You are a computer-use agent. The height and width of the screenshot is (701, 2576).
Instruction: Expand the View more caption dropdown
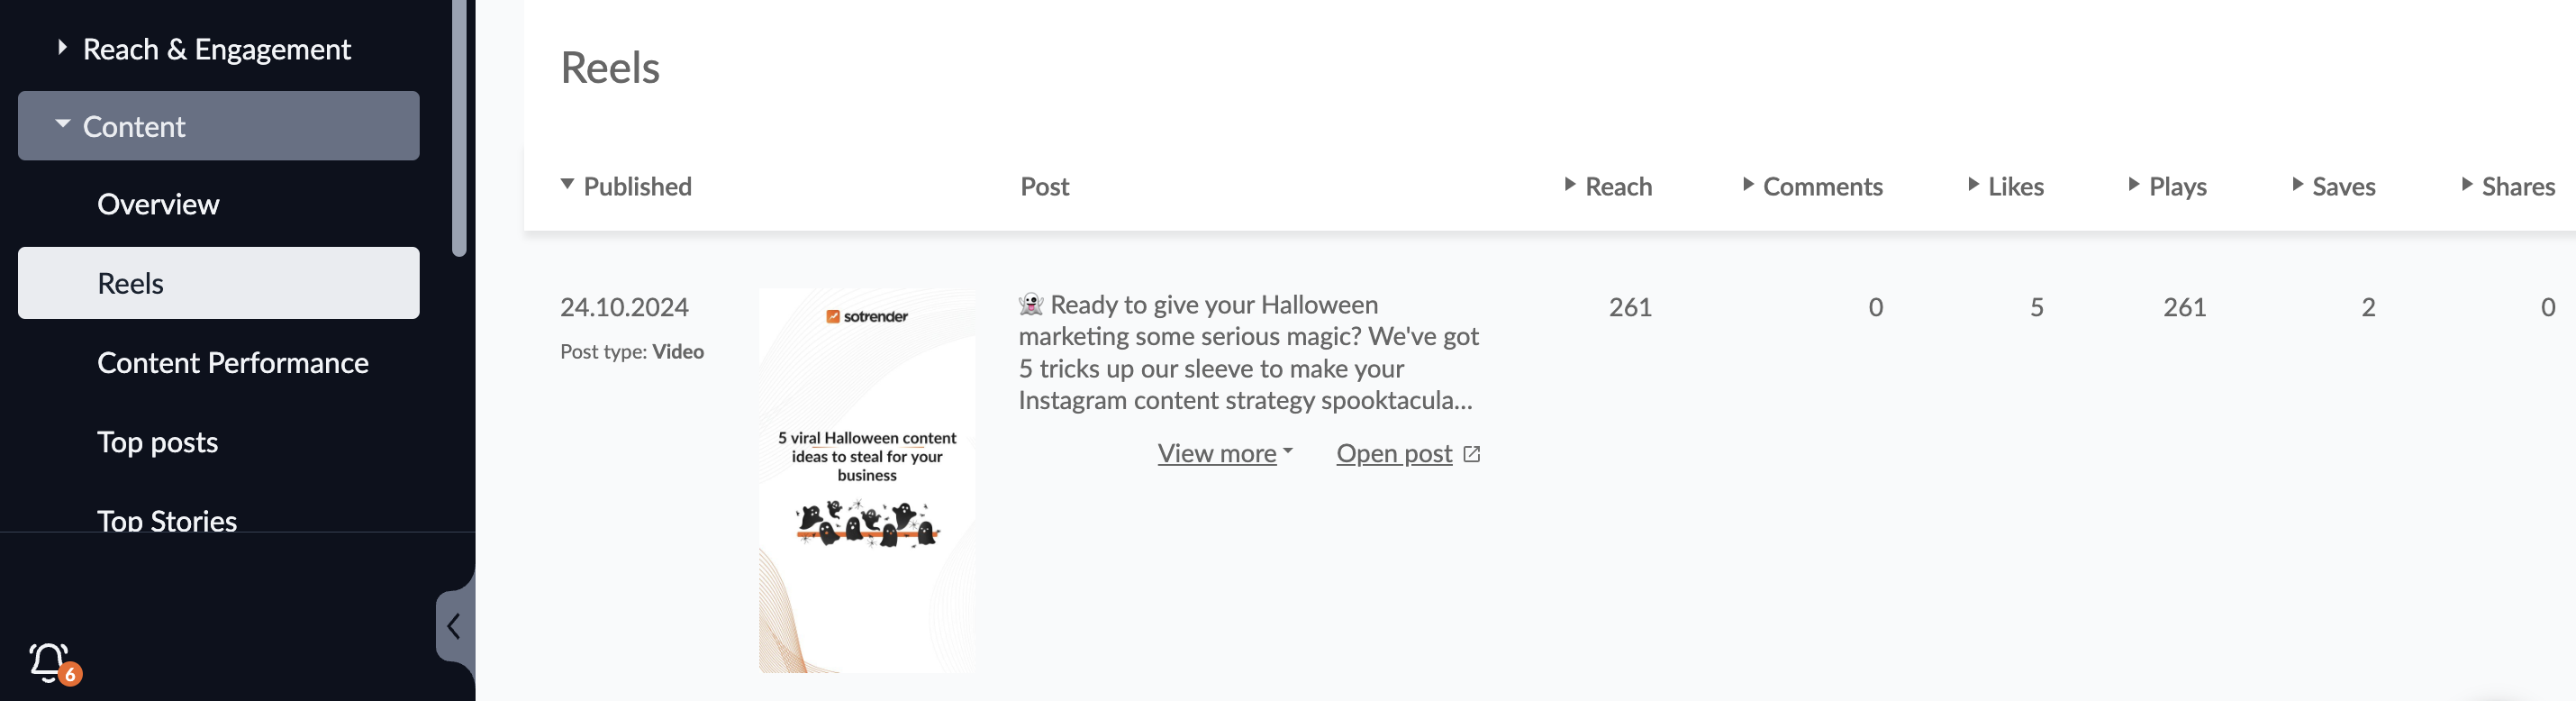(1225, 454)
